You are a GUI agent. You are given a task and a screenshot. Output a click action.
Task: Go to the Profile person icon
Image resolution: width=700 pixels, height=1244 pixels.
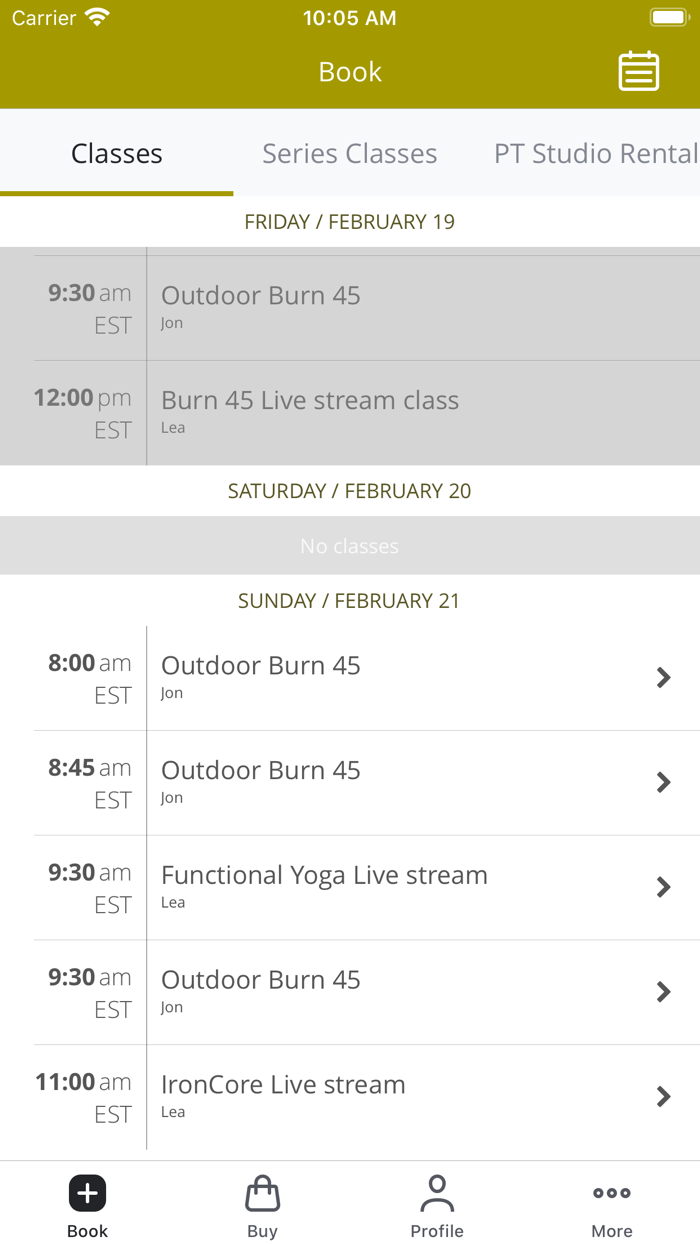tap(437, 1193)
